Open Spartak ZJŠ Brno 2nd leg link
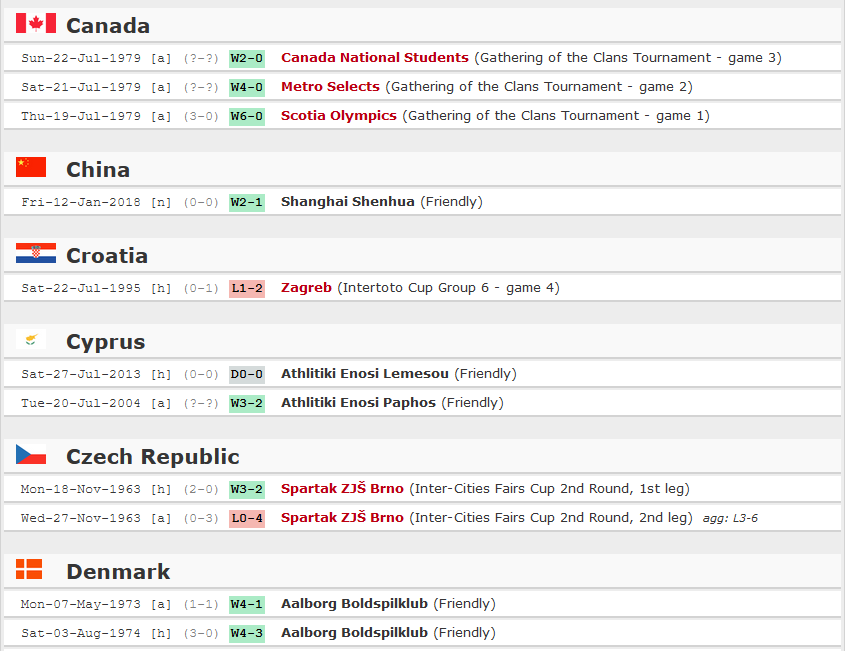The width and height of the screenshot is (845, 651). pos(342,518)
